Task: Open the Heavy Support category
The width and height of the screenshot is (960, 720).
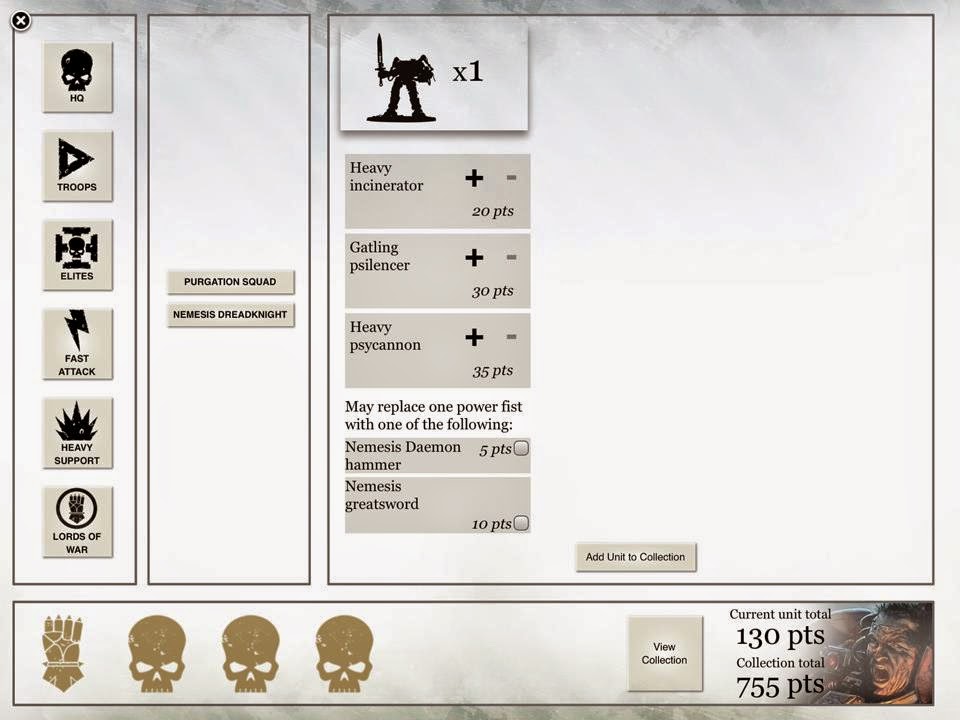Action: pos(77,433)
